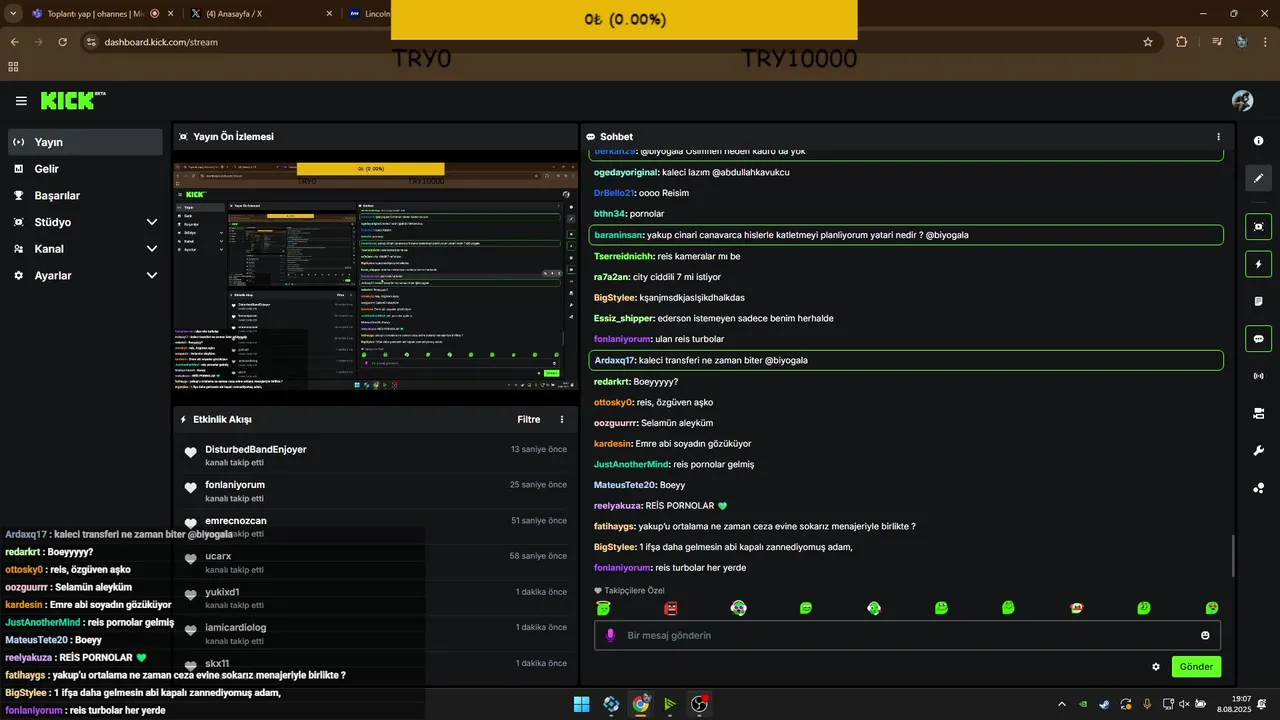Viewport: 1280px width, 720px height.
Task: Click the stream preview thumbnail
Action: point(375,277)
